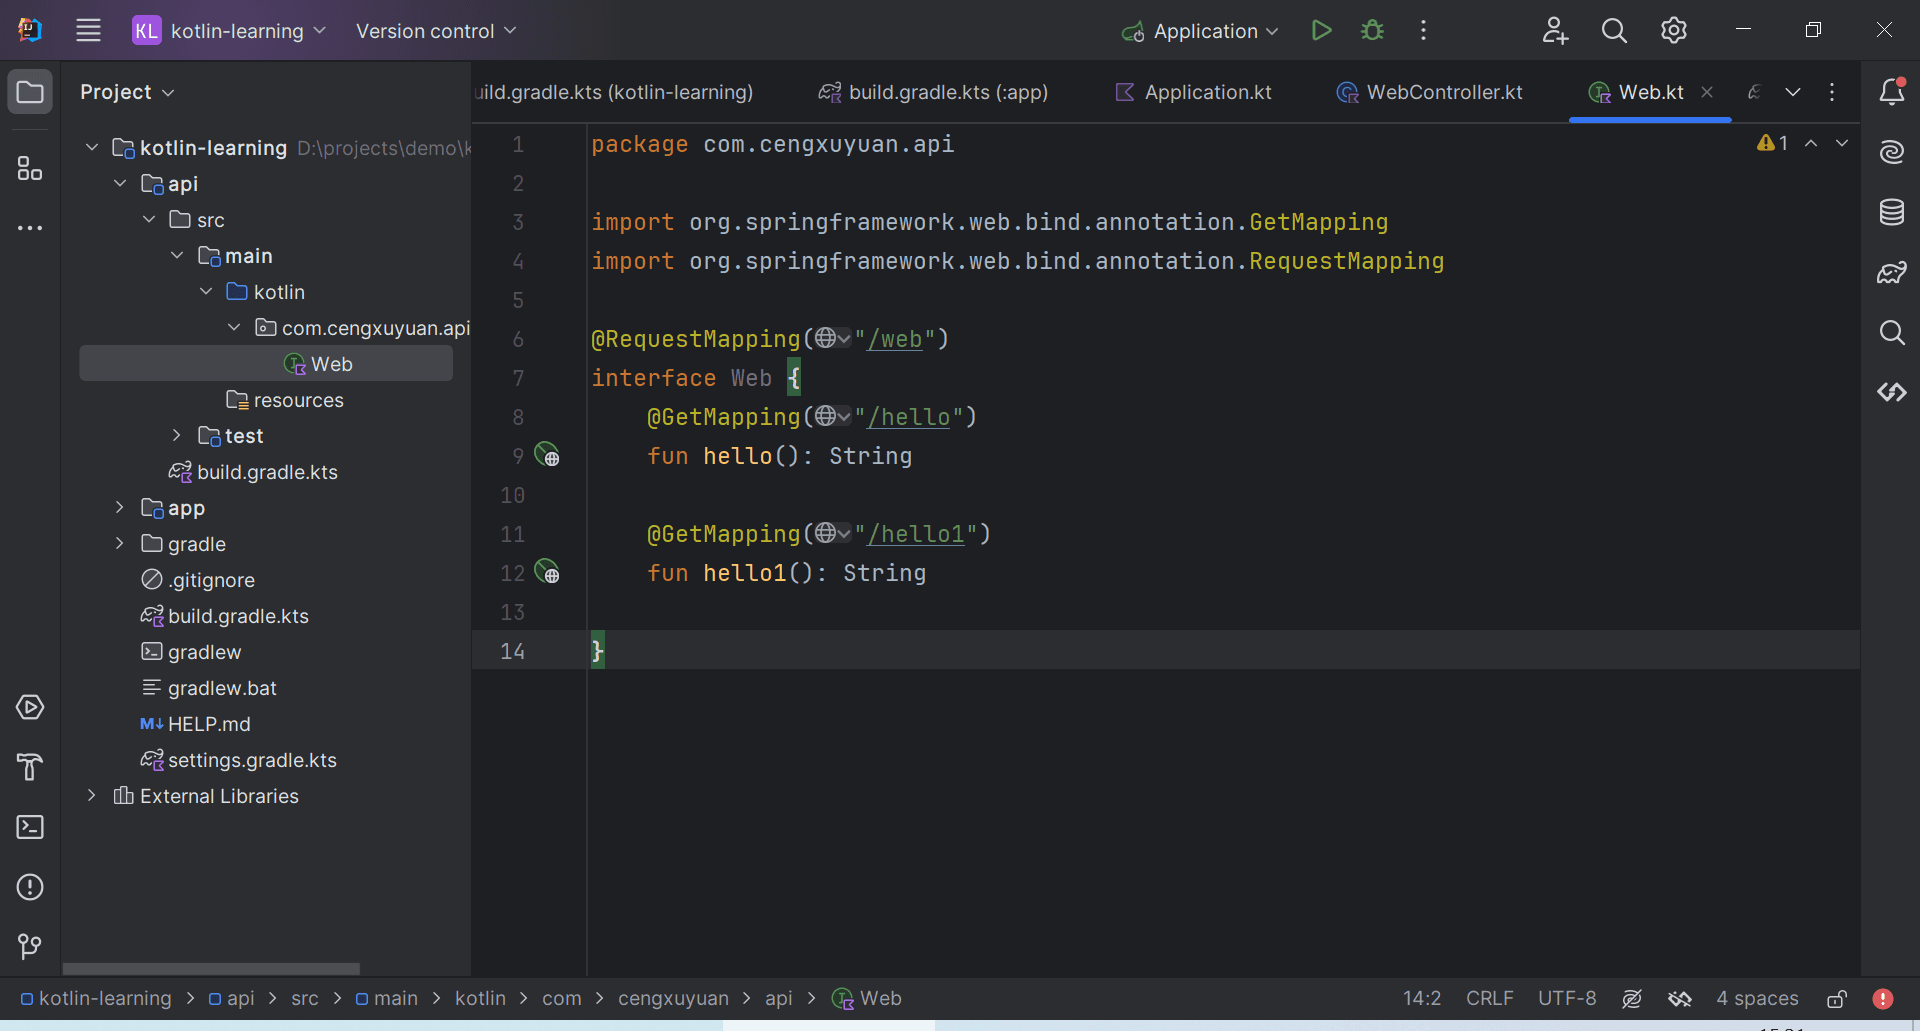1920x1031 pixels.
Task: Select Web file in project tree
Action: [266, 364]
